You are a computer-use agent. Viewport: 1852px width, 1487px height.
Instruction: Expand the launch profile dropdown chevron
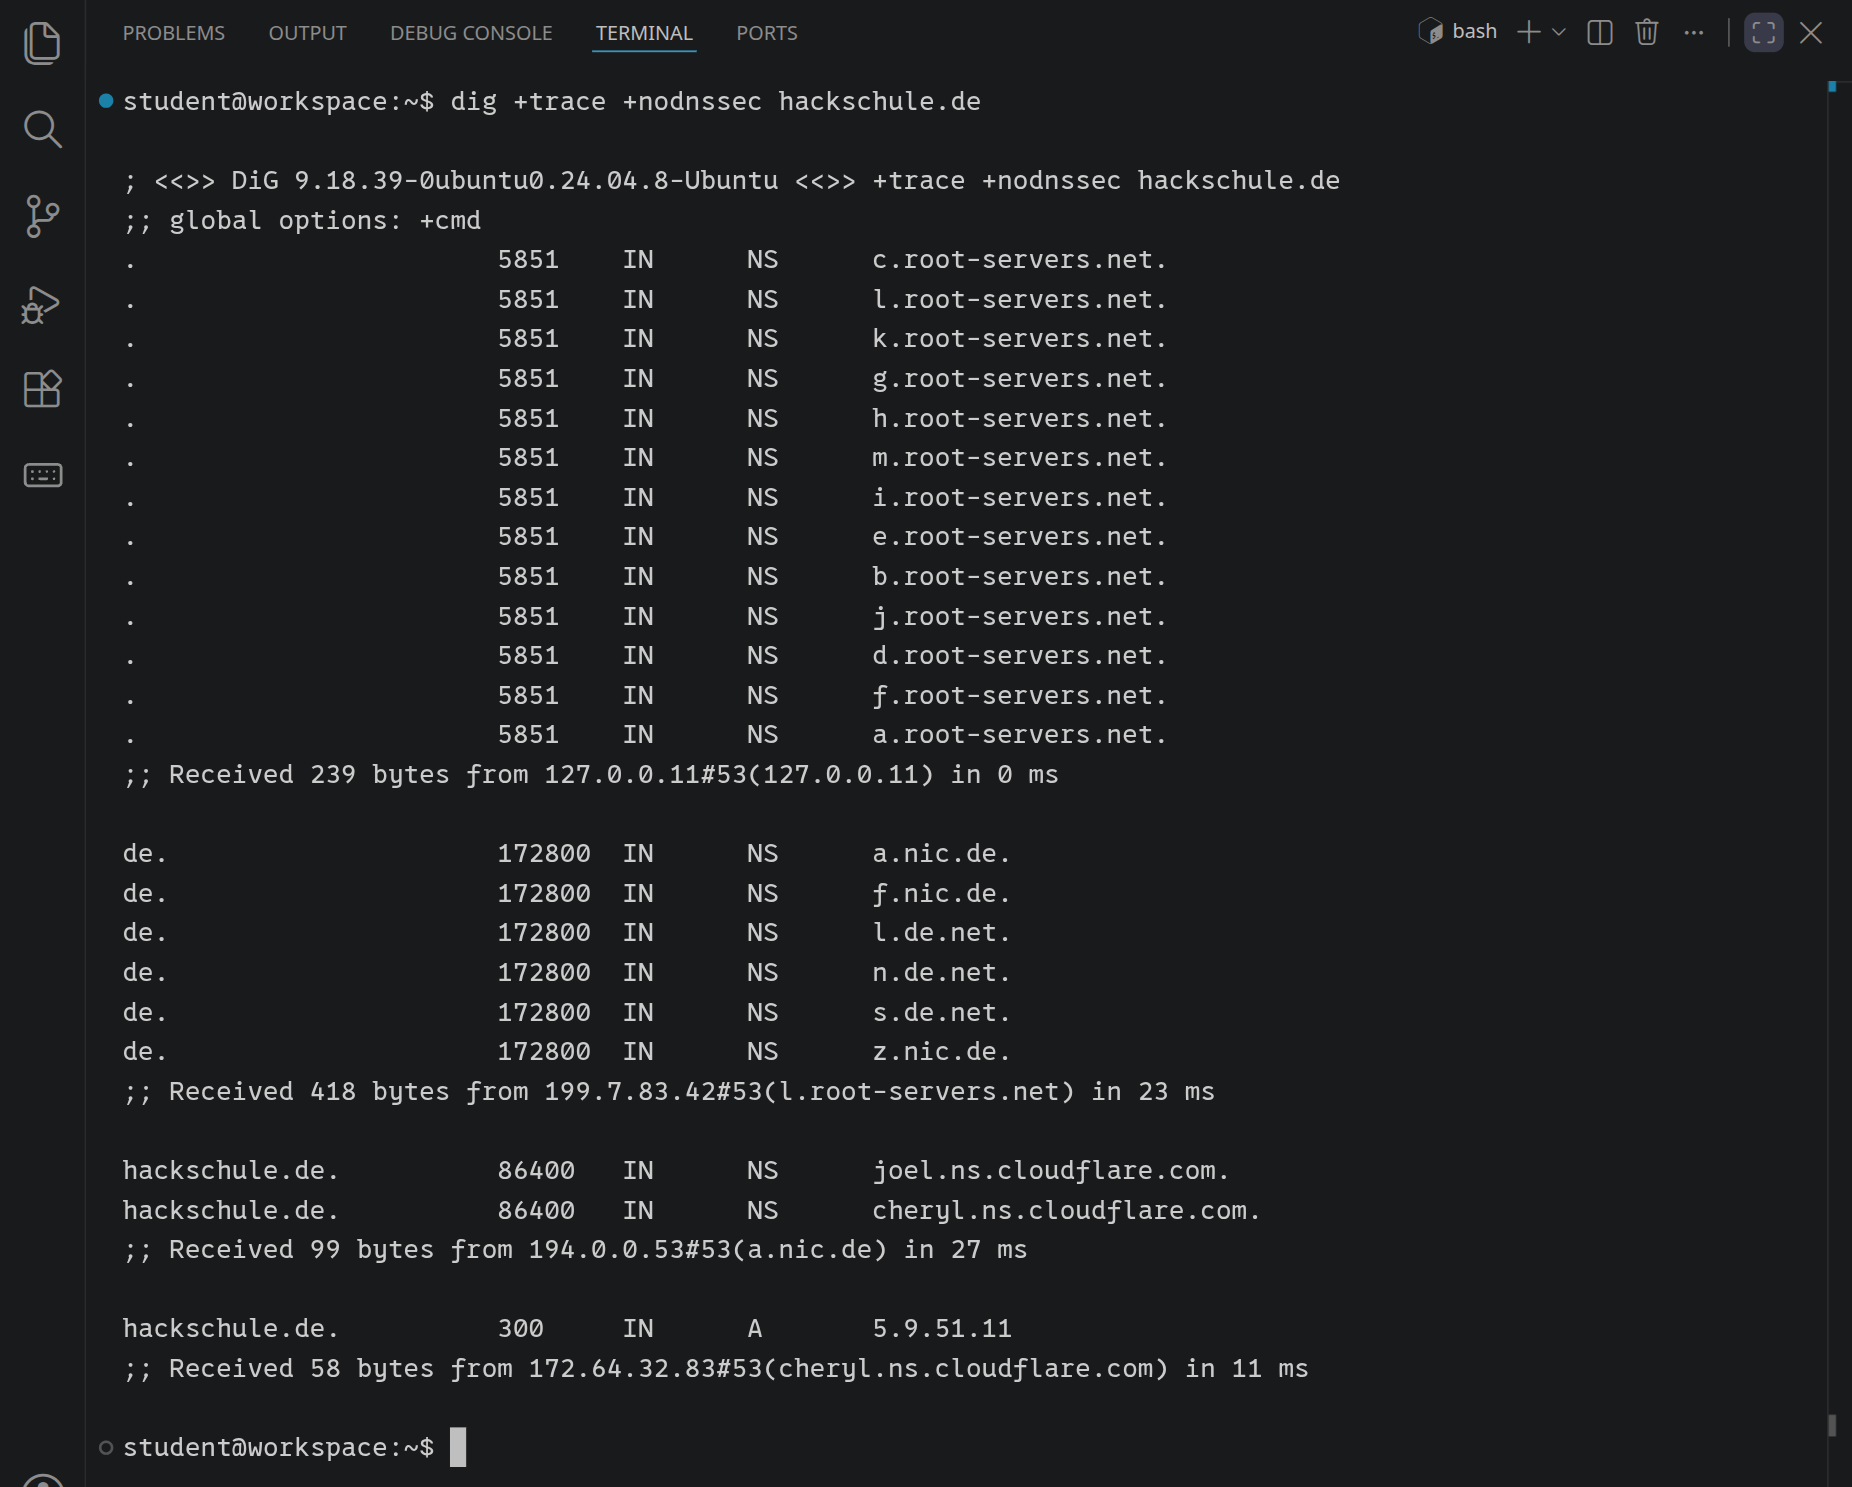[x=1558, y=32]
